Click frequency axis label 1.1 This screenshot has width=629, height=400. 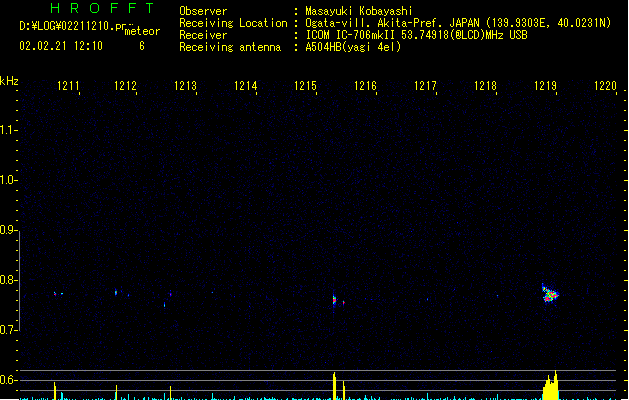pos(8,130)
